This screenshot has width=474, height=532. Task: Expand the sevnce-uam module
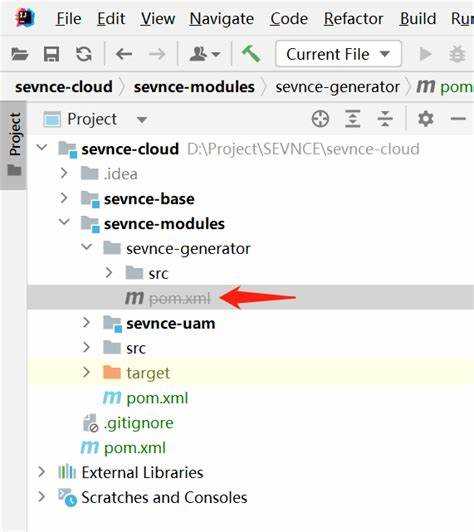tap(86, 322)
